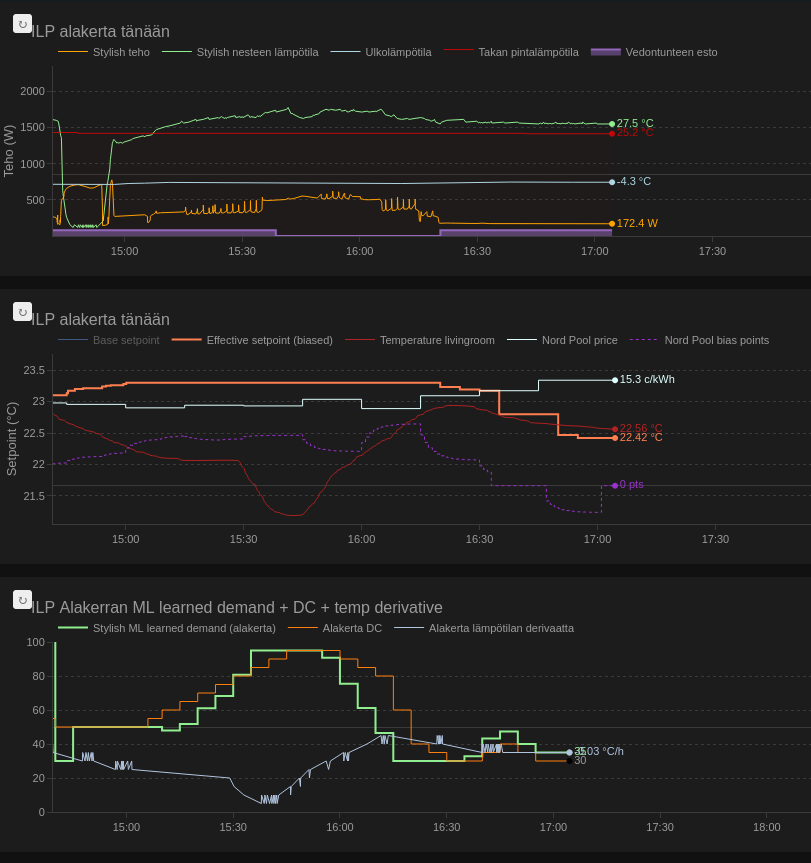Click Vedontunteen esto purple legend swatch
This screenshot has height=863, width=811.
[x=606, y=52]
